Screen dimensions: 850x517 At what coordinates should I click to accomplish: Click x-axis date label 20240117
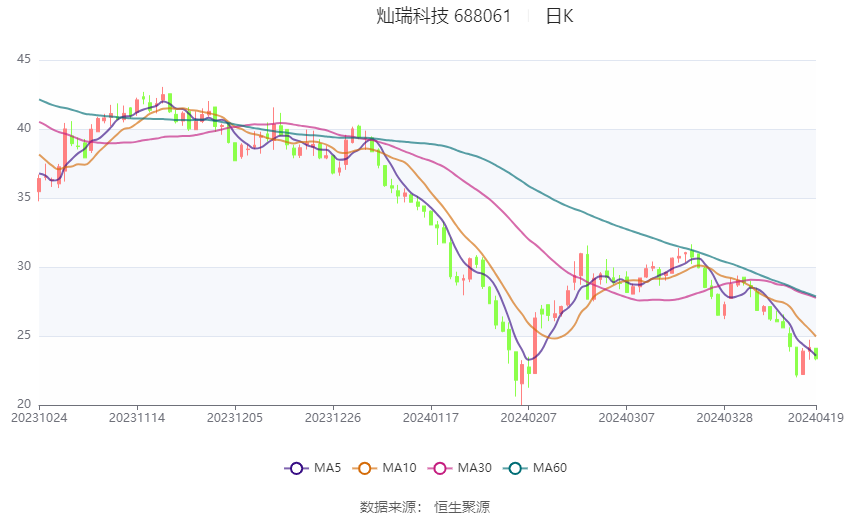point(431,418)
